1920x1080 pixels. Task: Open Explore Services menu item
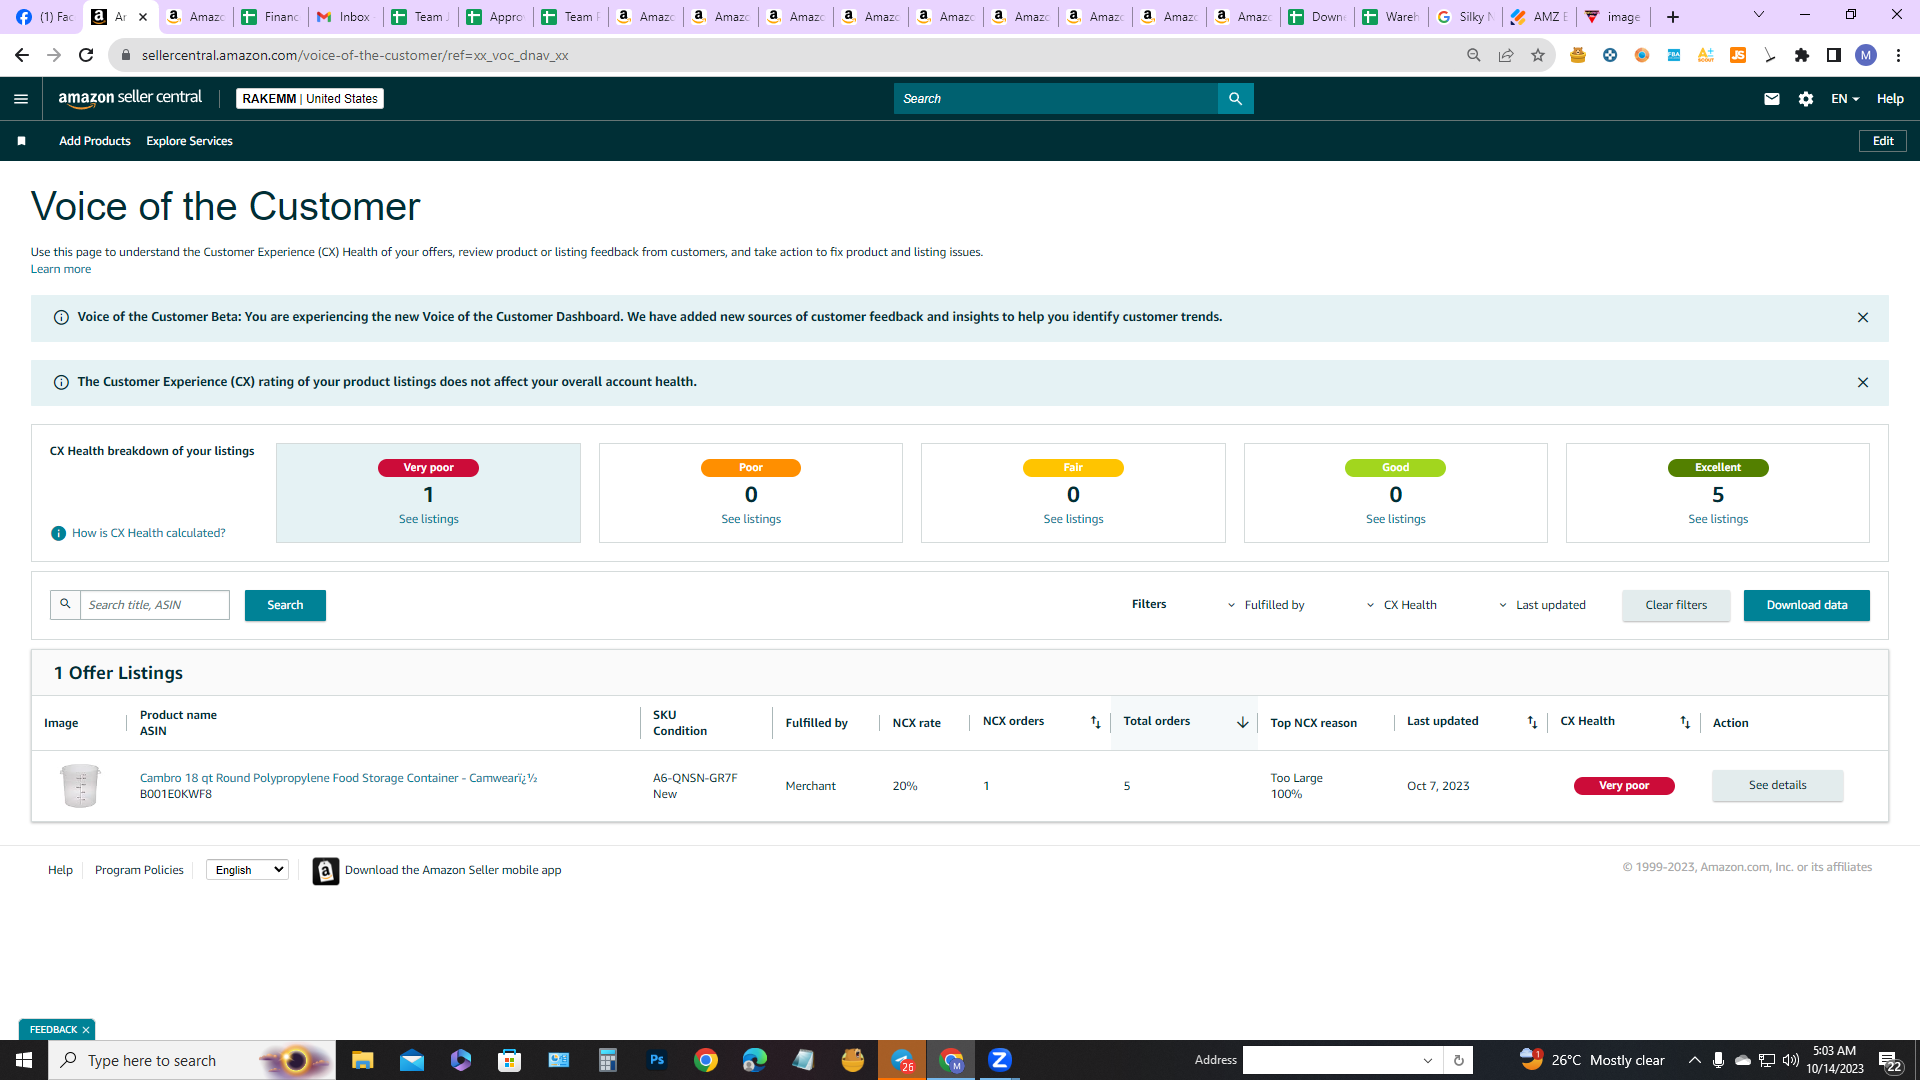point(189,141)
